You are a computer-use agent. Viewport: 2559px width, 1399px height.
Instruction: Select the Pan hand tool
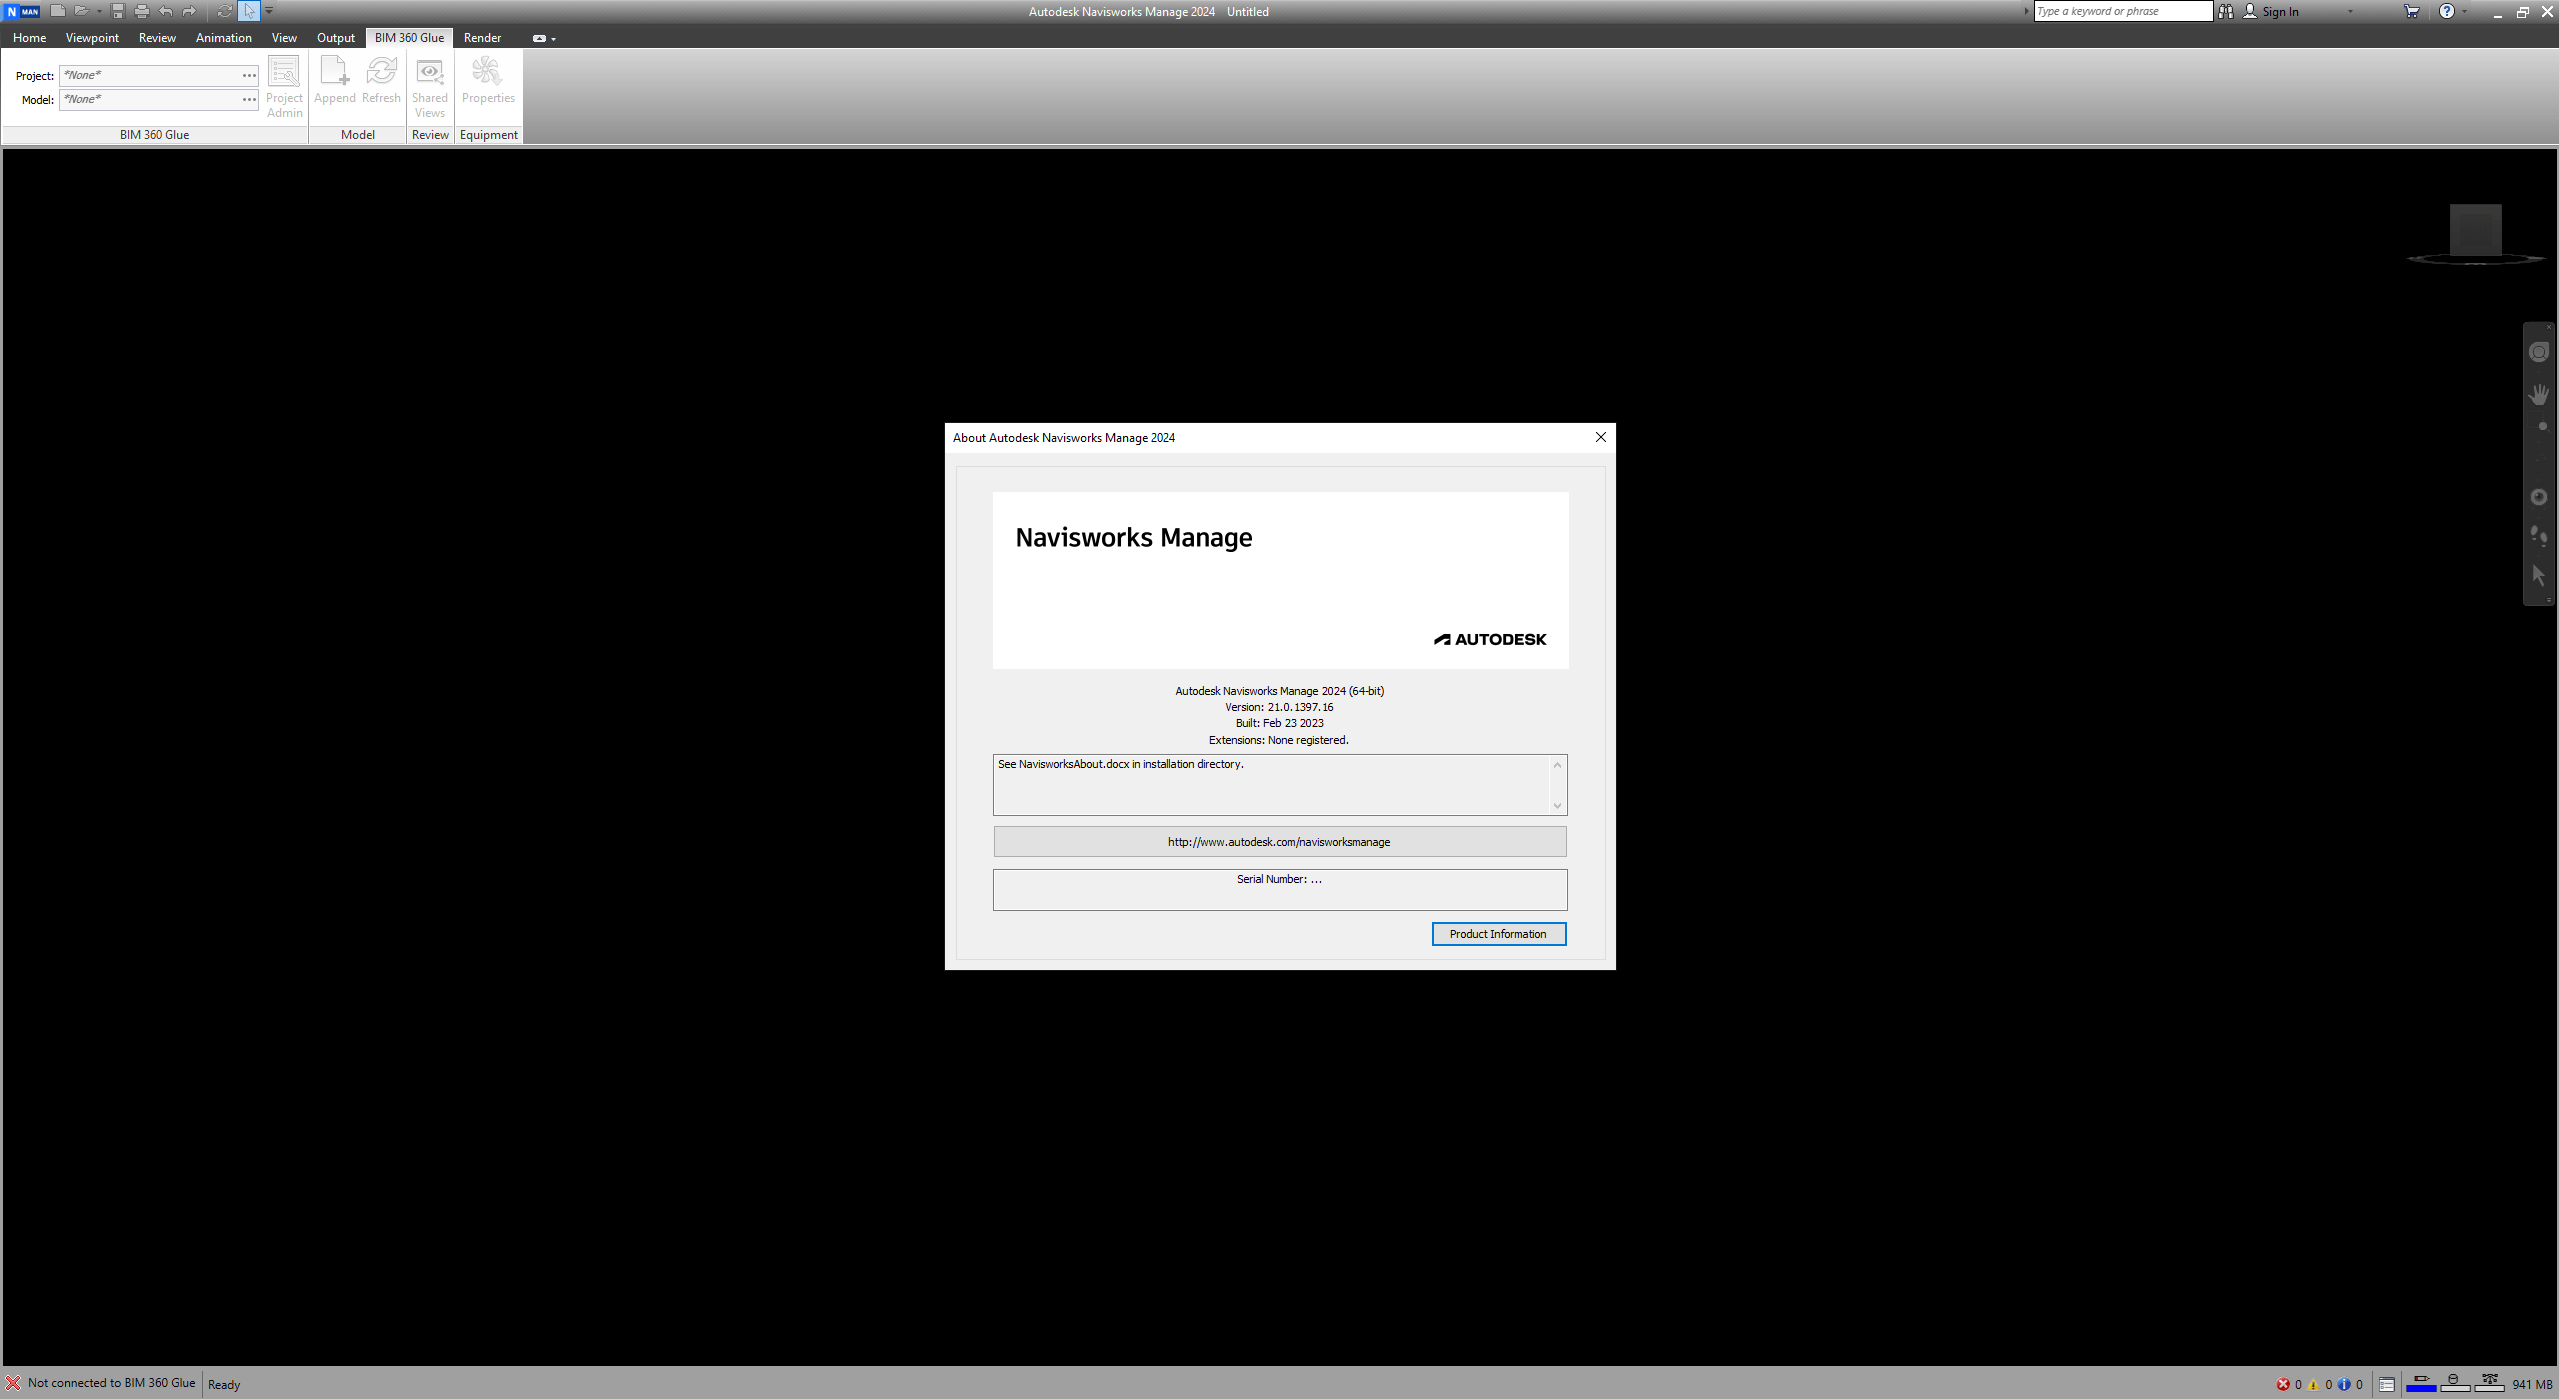2538,395
